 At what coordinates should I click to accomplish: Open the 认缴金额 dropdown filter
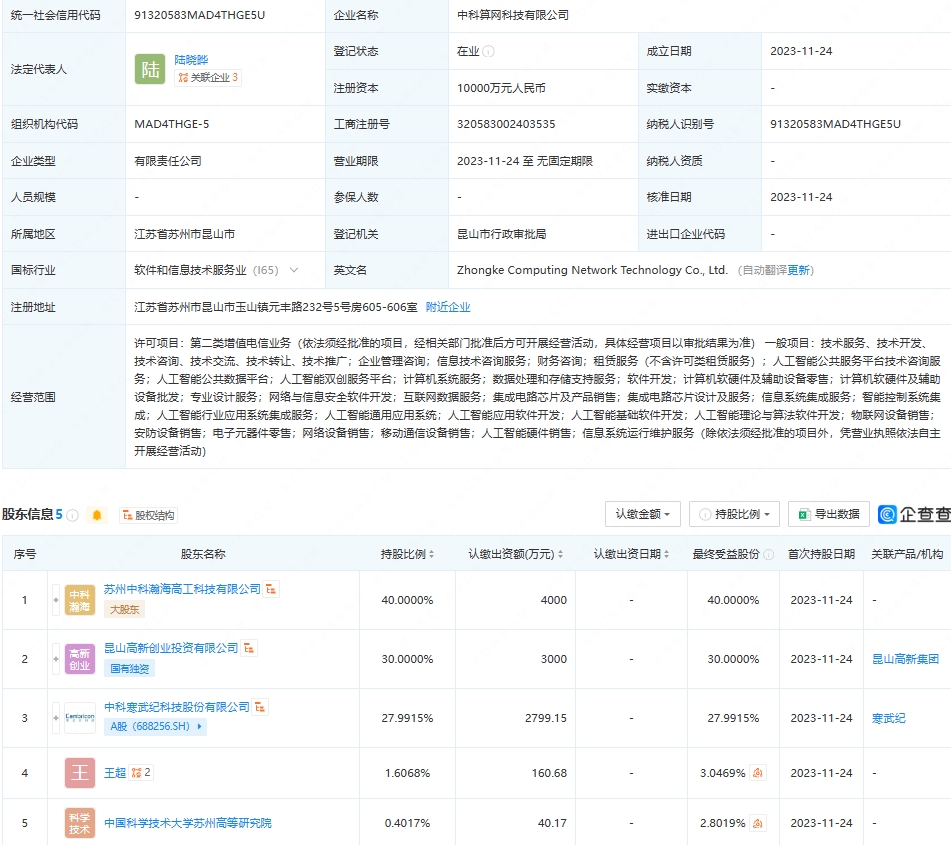(x=642, y=514)
